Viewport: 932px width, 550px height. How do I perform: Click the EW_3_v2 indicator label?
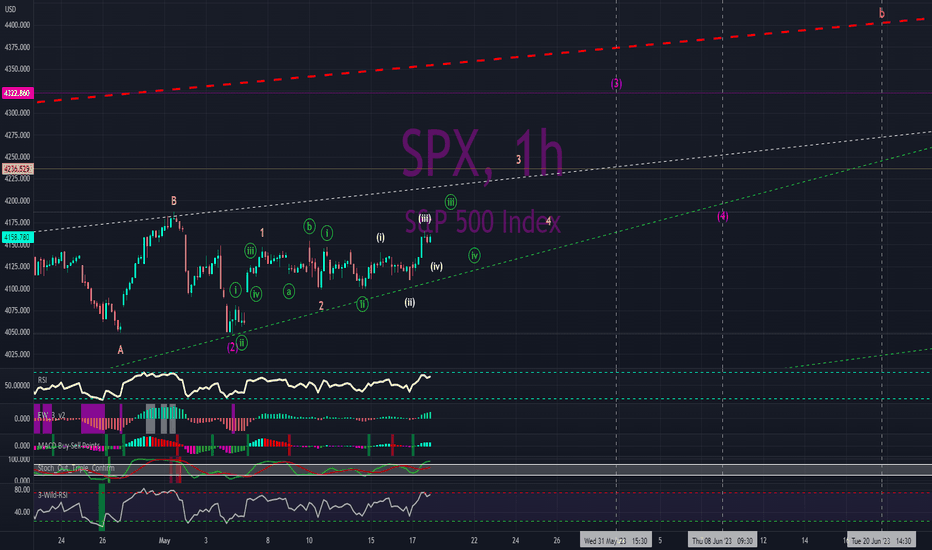pyautogui.click(x=52, y=415)
